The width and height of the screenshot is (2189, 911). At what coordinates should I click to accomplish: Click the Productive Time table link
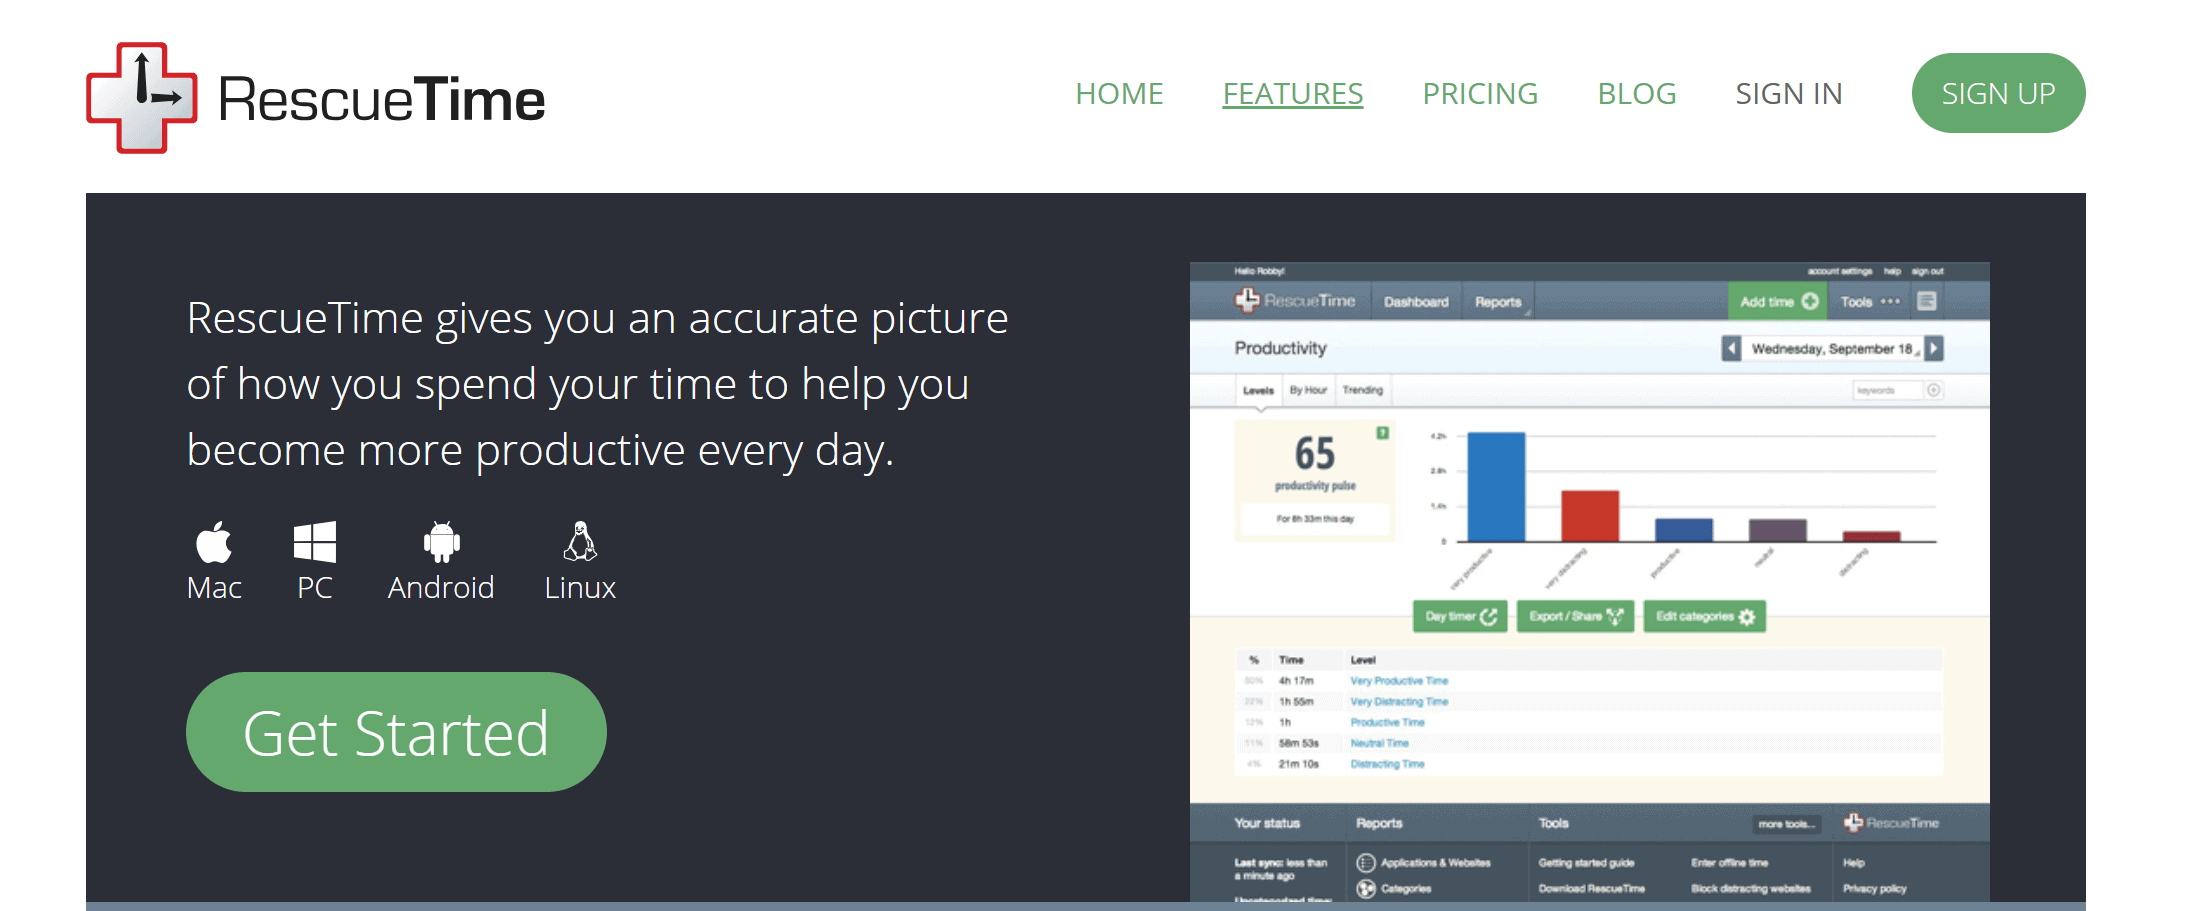1387,722
